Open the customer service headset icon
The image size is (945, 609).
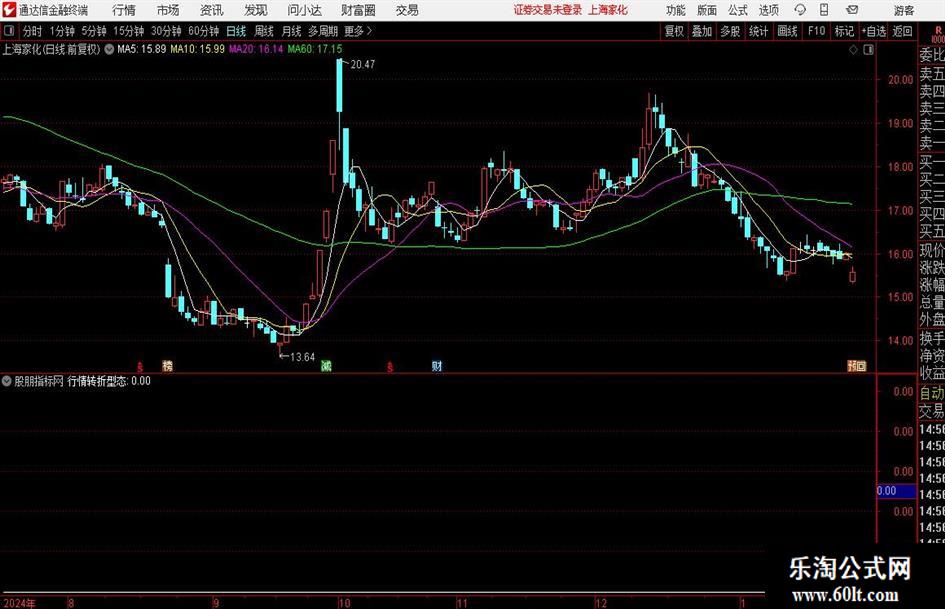[800, 10]
